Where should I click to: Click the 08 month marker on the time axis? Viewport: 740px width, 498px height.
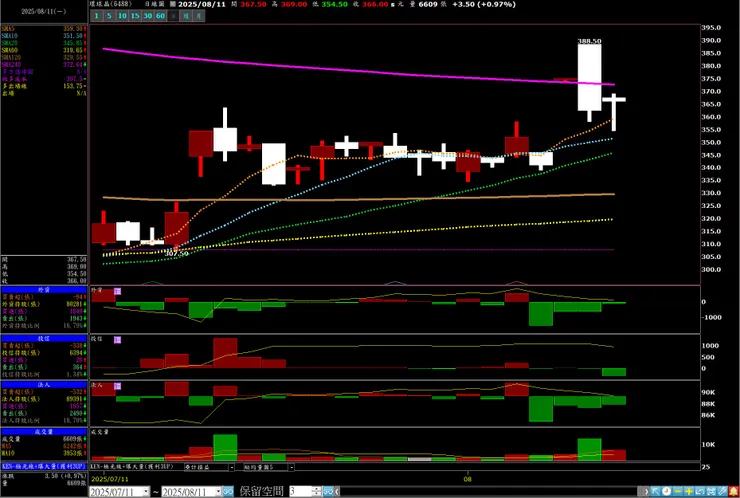click(467, 479)
